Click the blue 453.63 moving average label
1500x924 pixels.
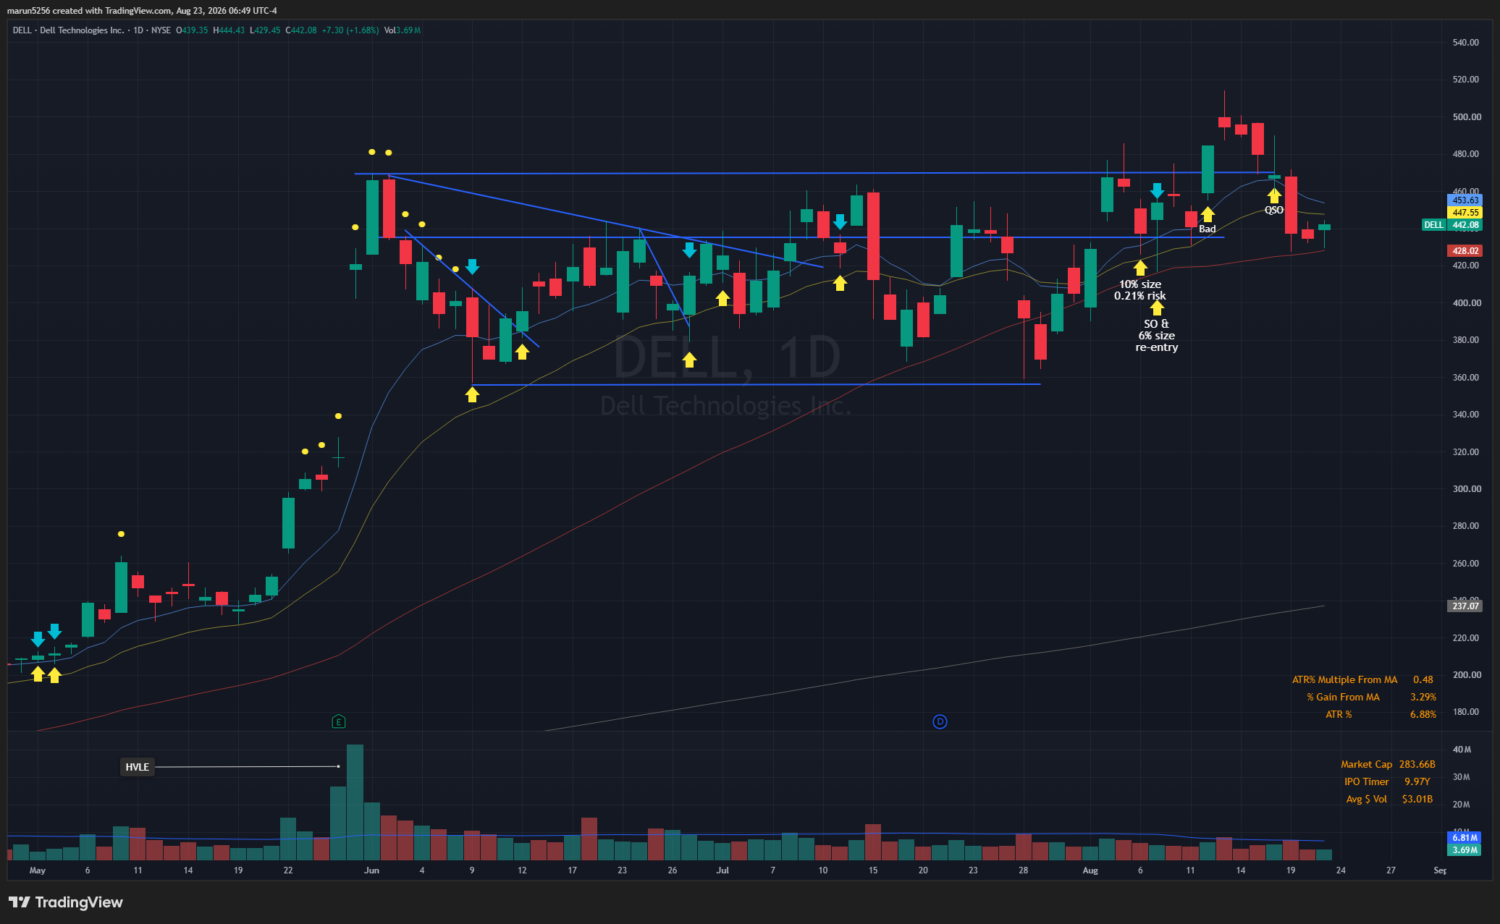pos(1465,200)
